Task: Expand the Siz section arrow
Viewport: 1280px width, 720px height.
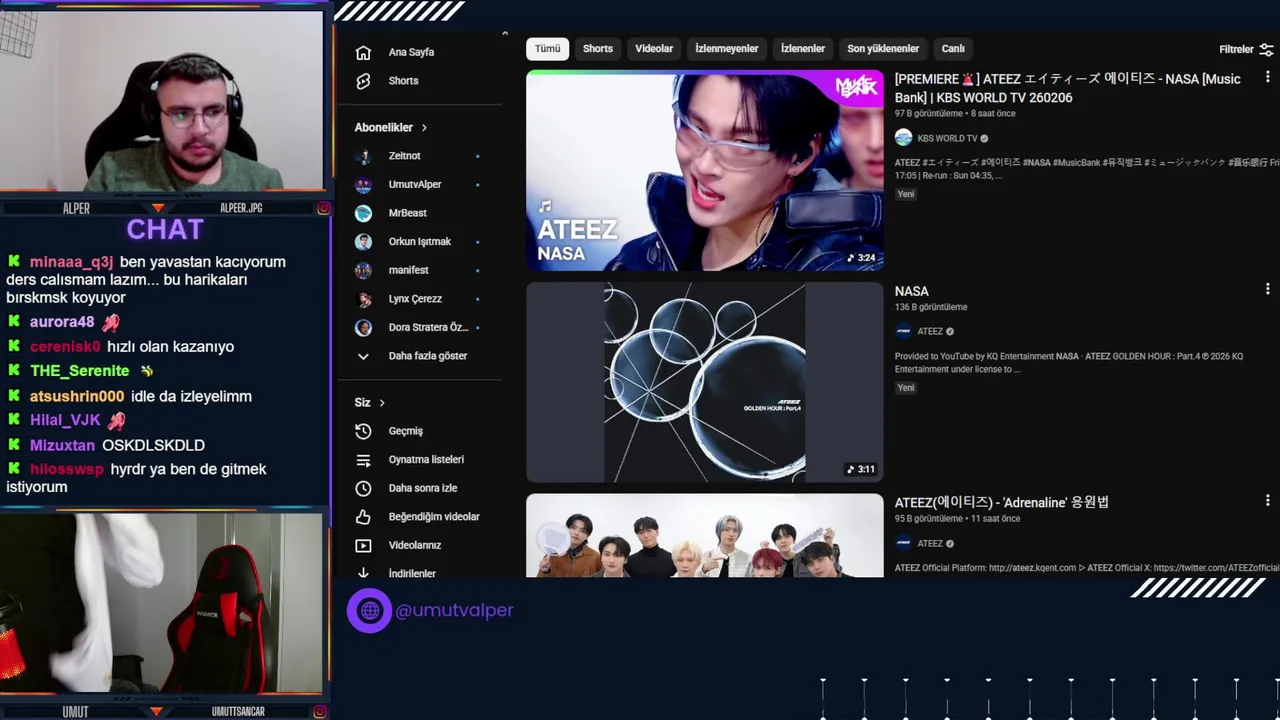Action: click(381, 403)
